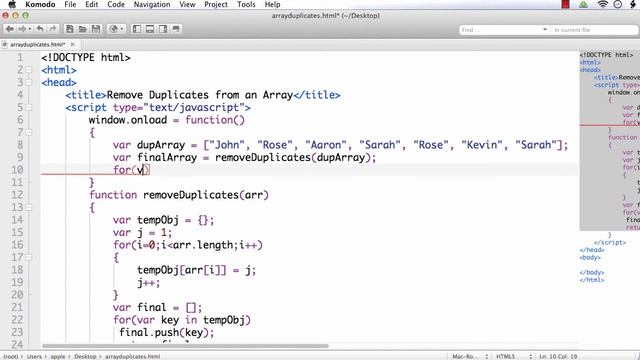Undo the last edit via toolbar
The width and height of the screenshot is (640, 360).
[x=40, y=29]
